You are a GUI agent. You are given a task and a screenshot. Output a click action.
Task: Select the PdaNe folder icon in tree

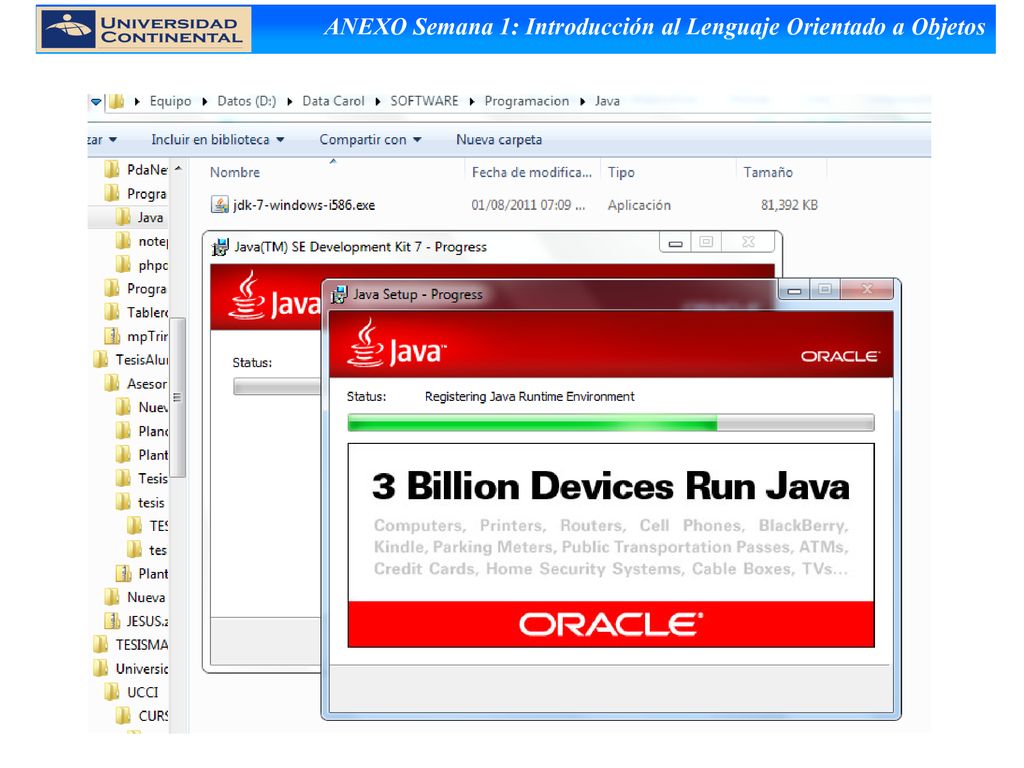coord(112,170)
